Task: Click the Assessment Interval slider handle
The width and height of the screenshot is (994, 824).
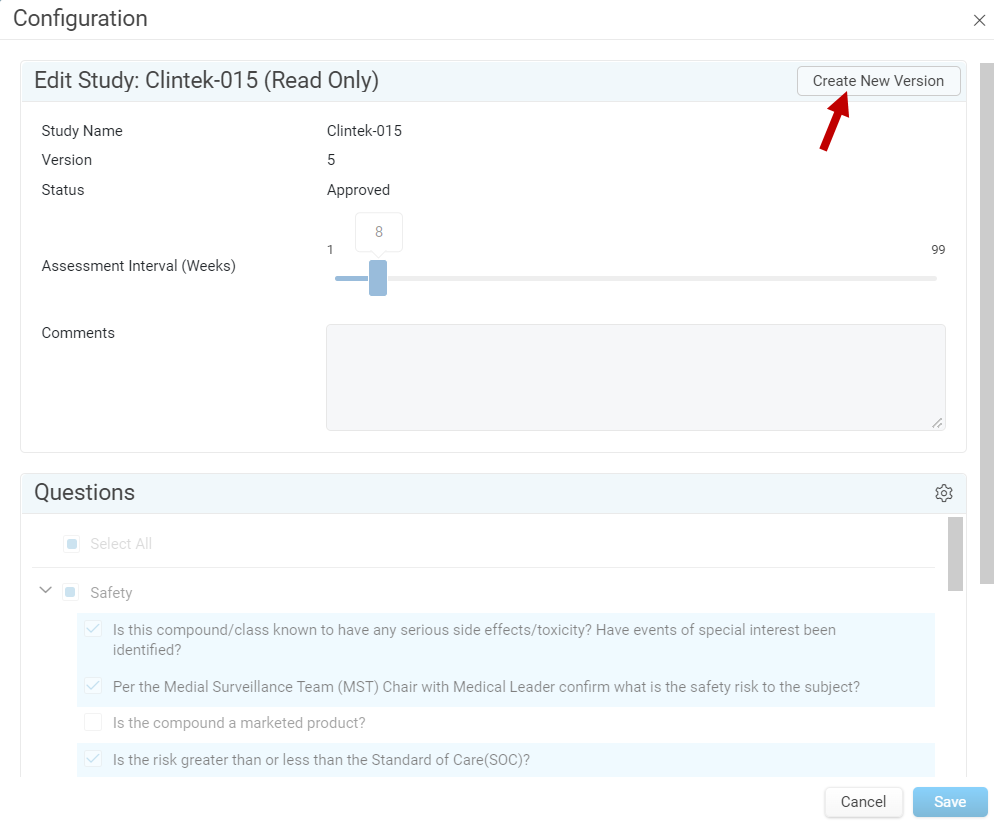Action: 378,278
